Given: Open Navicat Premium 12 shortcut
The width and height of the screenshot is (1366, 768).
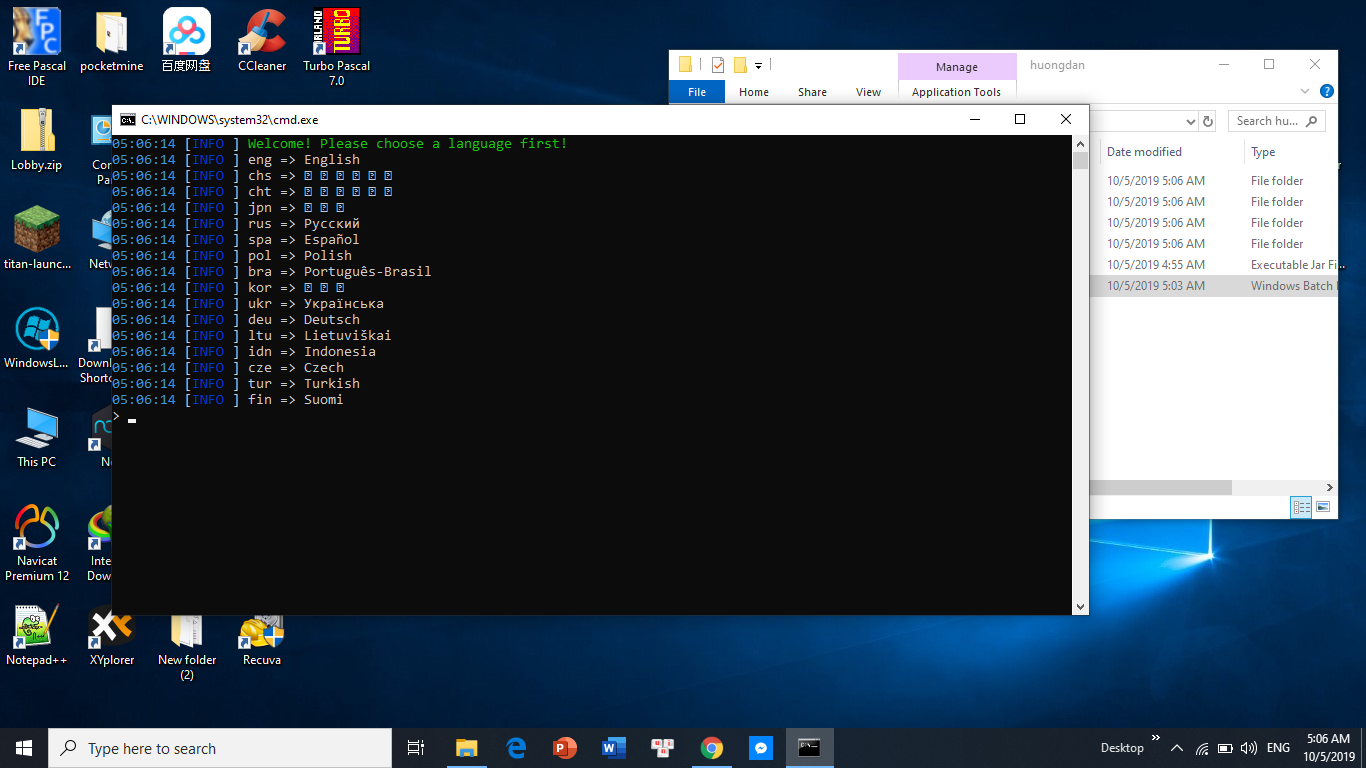Looking at the screenshot, I should click(37, 528).
